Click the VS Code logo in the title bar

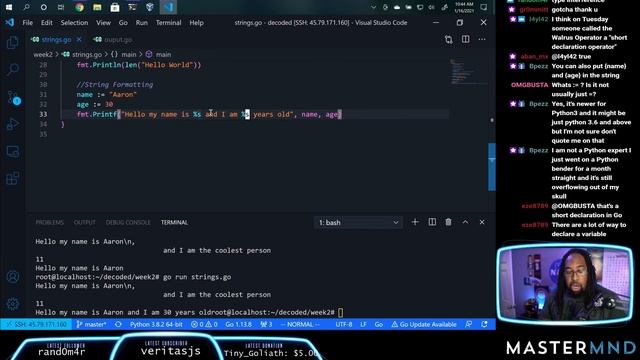pos(10,22)
